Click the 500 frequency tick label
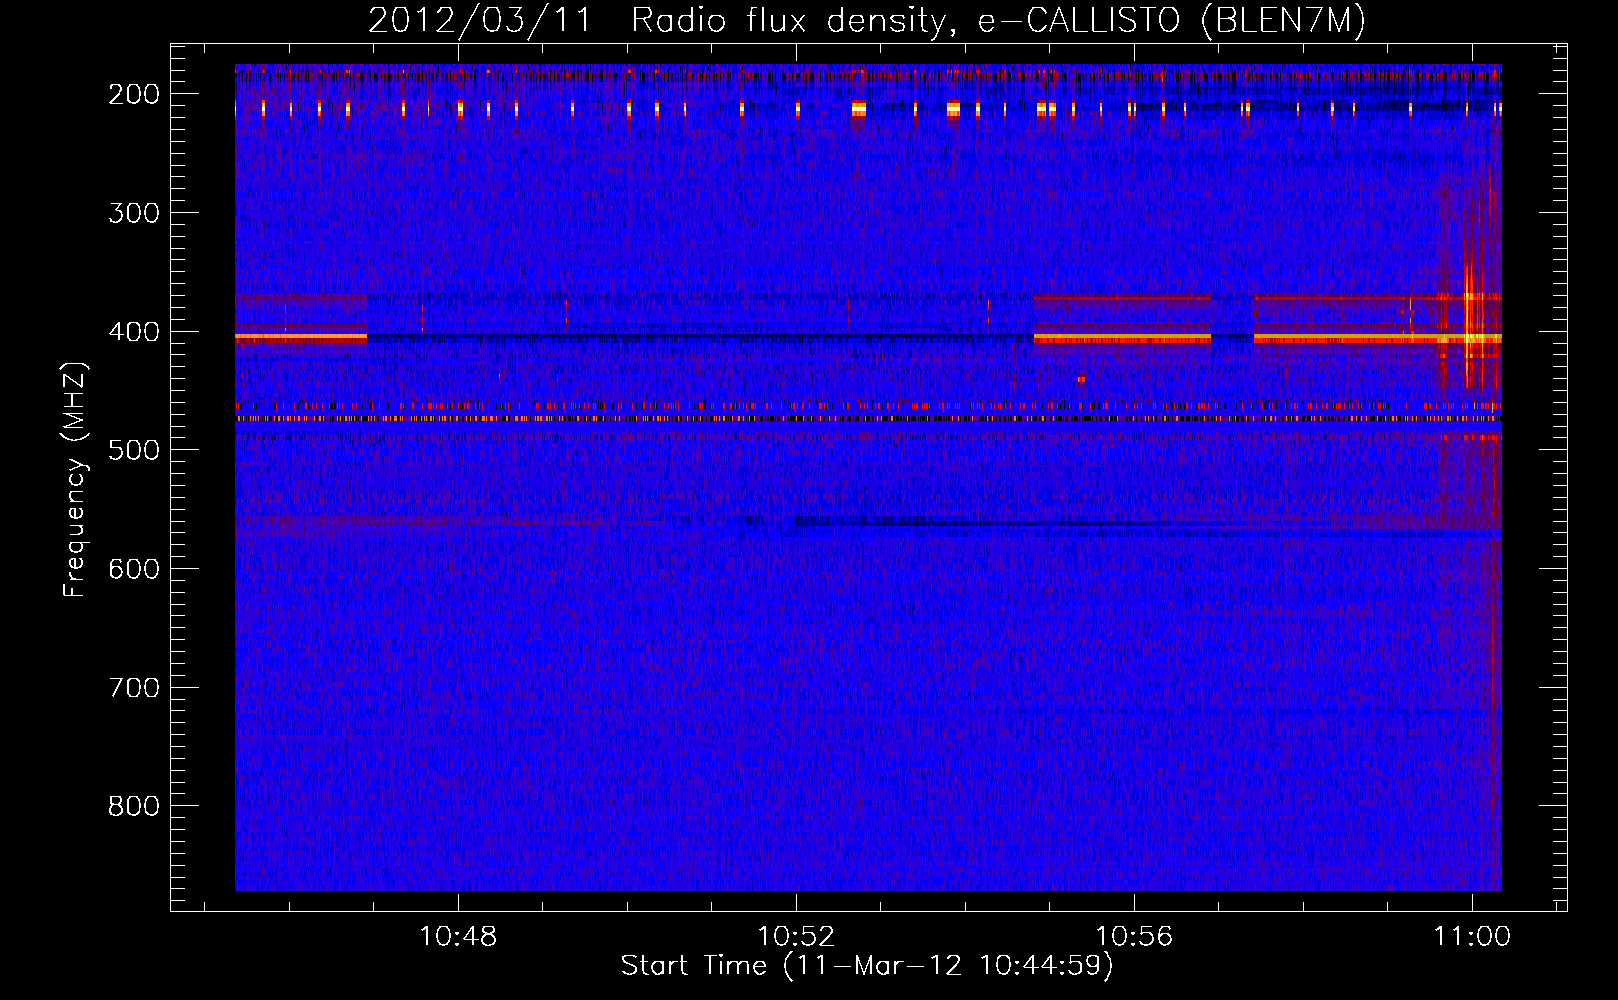Image resolution: width=1618 pixels, height=1000 pixels. click(x=134, y=450)
